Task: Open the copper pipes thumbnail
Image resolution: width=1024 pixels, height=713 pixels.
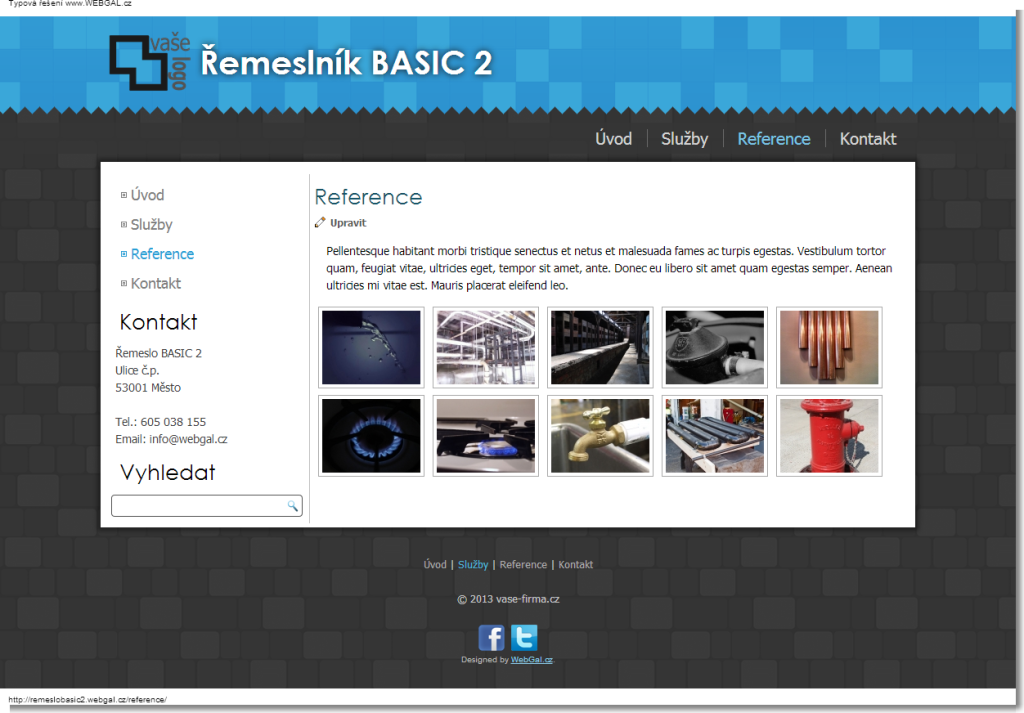Action: coord(829,347)
